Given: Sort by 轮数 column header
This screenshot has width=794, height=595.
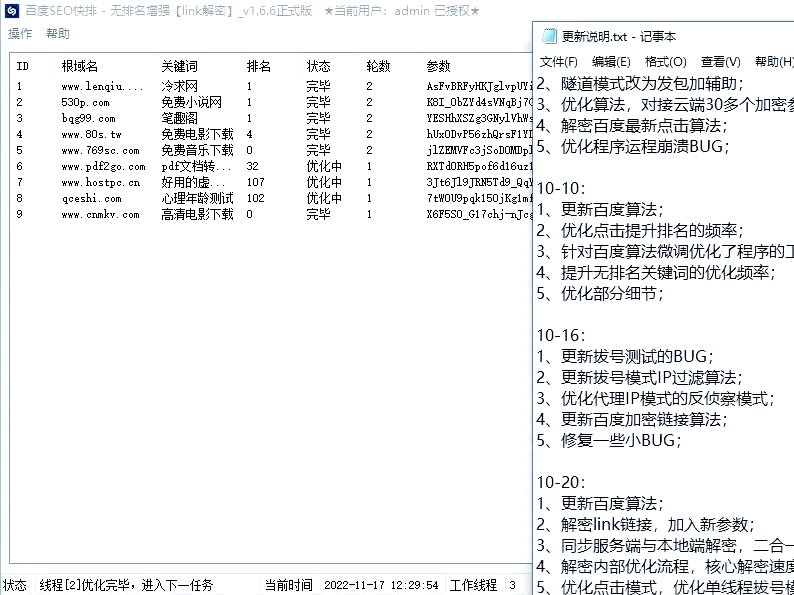Looking at the screenshot, I should [378, 66].
